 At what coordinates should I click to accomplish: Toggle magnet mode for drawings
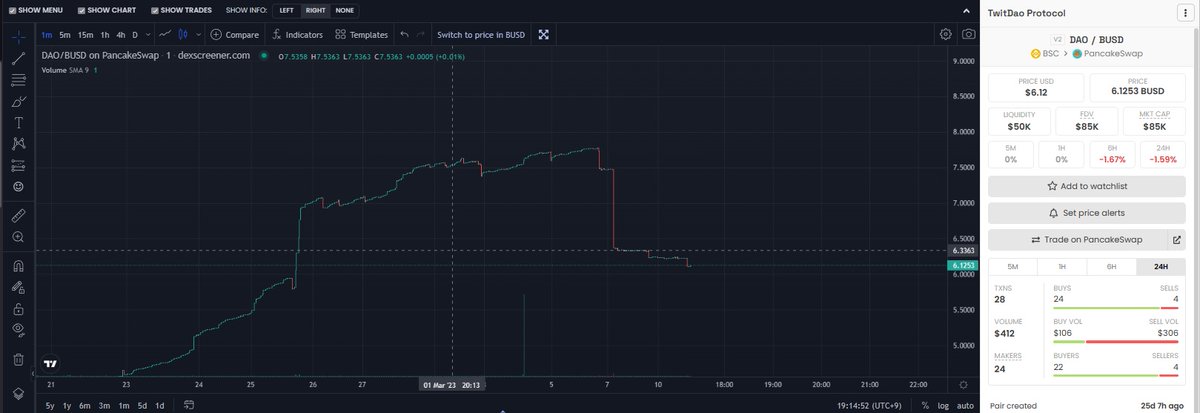pyautogui.click(x=18, y=266)
